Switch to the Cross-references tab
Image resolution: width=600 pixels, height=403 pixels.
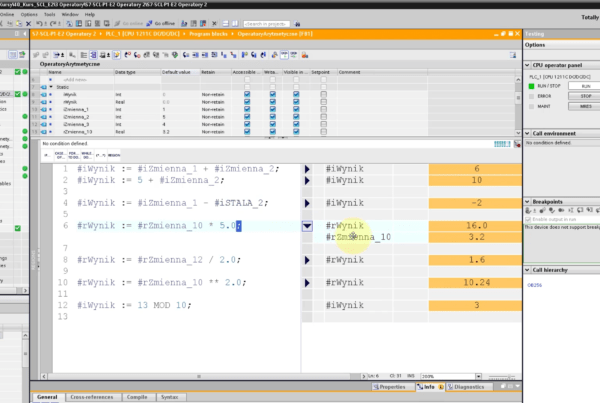coord(90,397)
